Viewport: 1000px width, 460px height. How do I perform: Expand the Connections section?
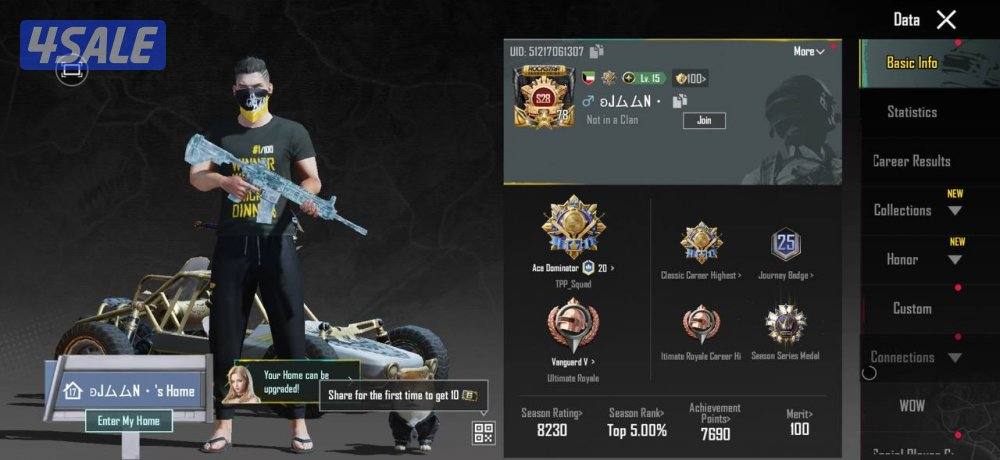(x=917, y=357)
